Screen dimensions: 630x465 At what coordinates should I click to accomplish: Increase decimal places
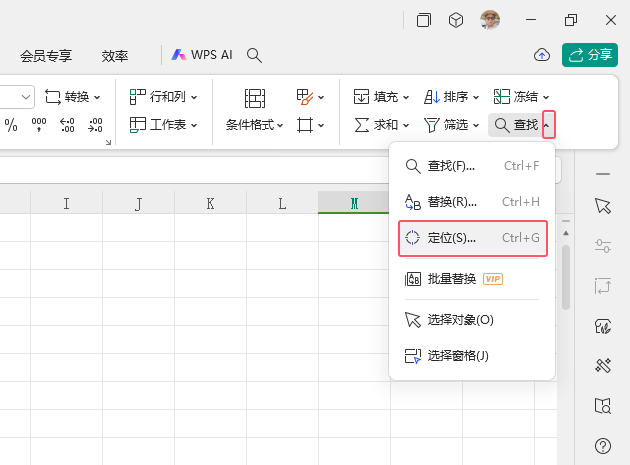click(67, 125)
